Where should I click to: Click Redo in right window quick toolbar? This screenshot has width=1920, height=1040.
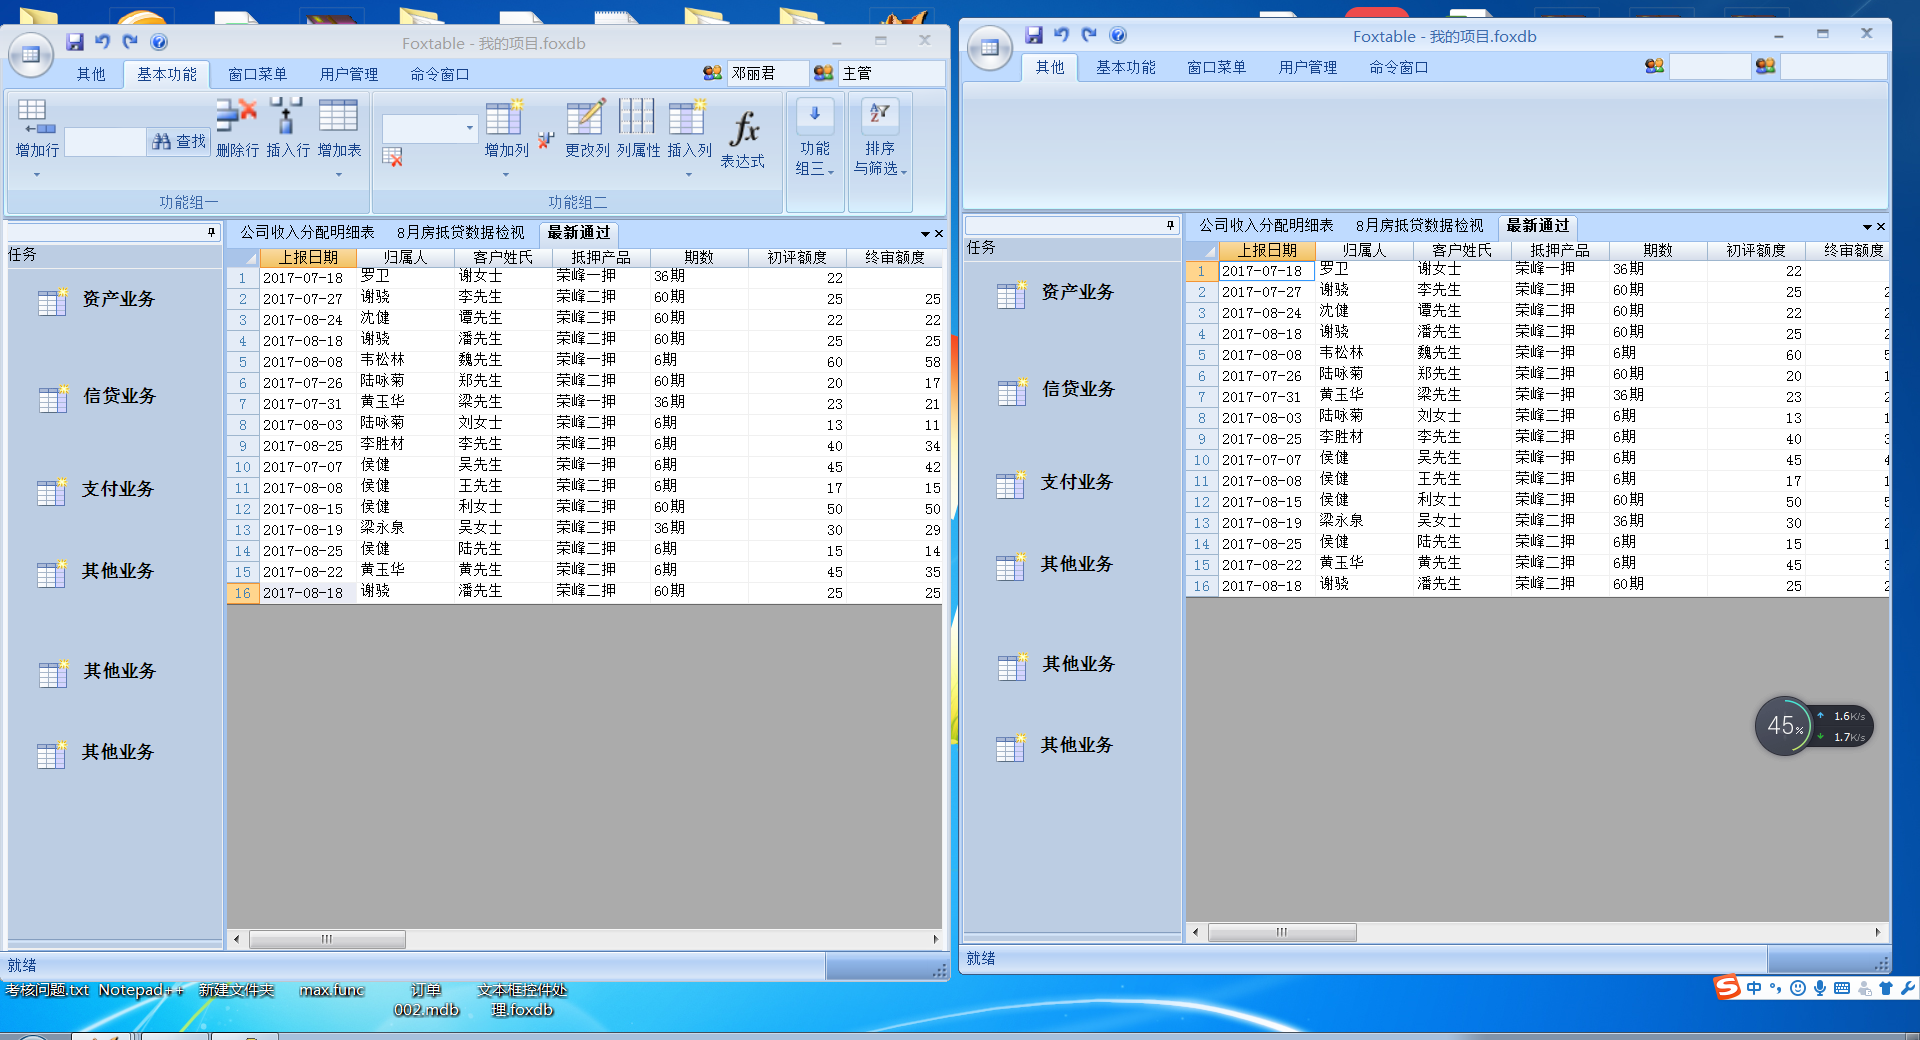1089,35
